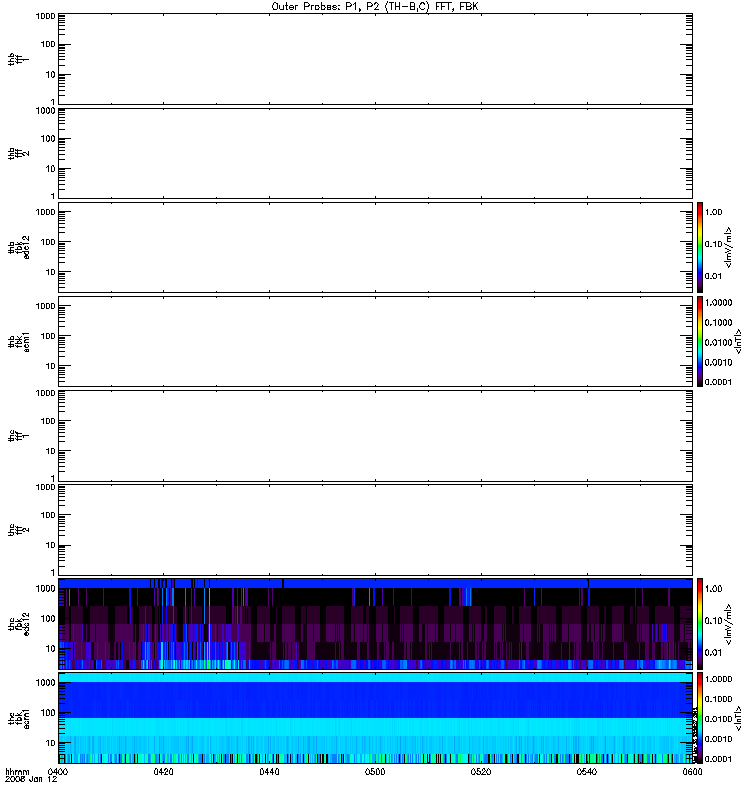This screenshot has height=800, width=750.
Task: Click the 0600 time axis label
Action: [692, 772]
